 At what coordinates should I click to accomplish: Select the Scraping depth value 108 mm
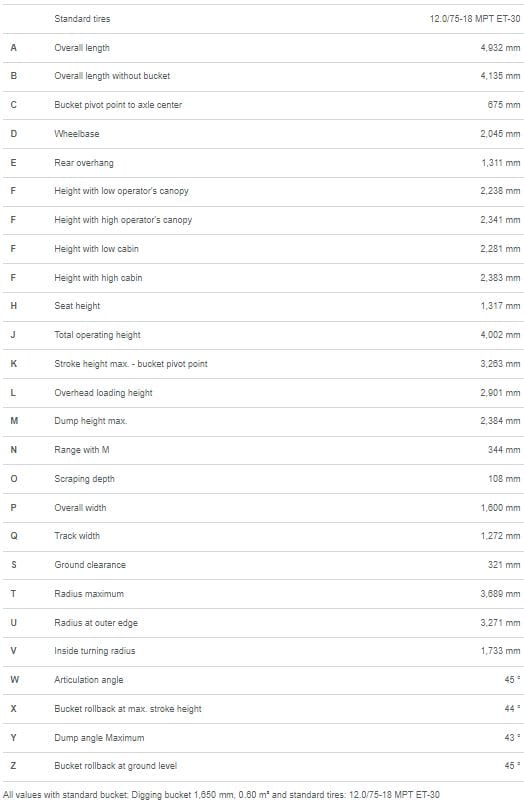pyautogui.click(x=504, y=479)
